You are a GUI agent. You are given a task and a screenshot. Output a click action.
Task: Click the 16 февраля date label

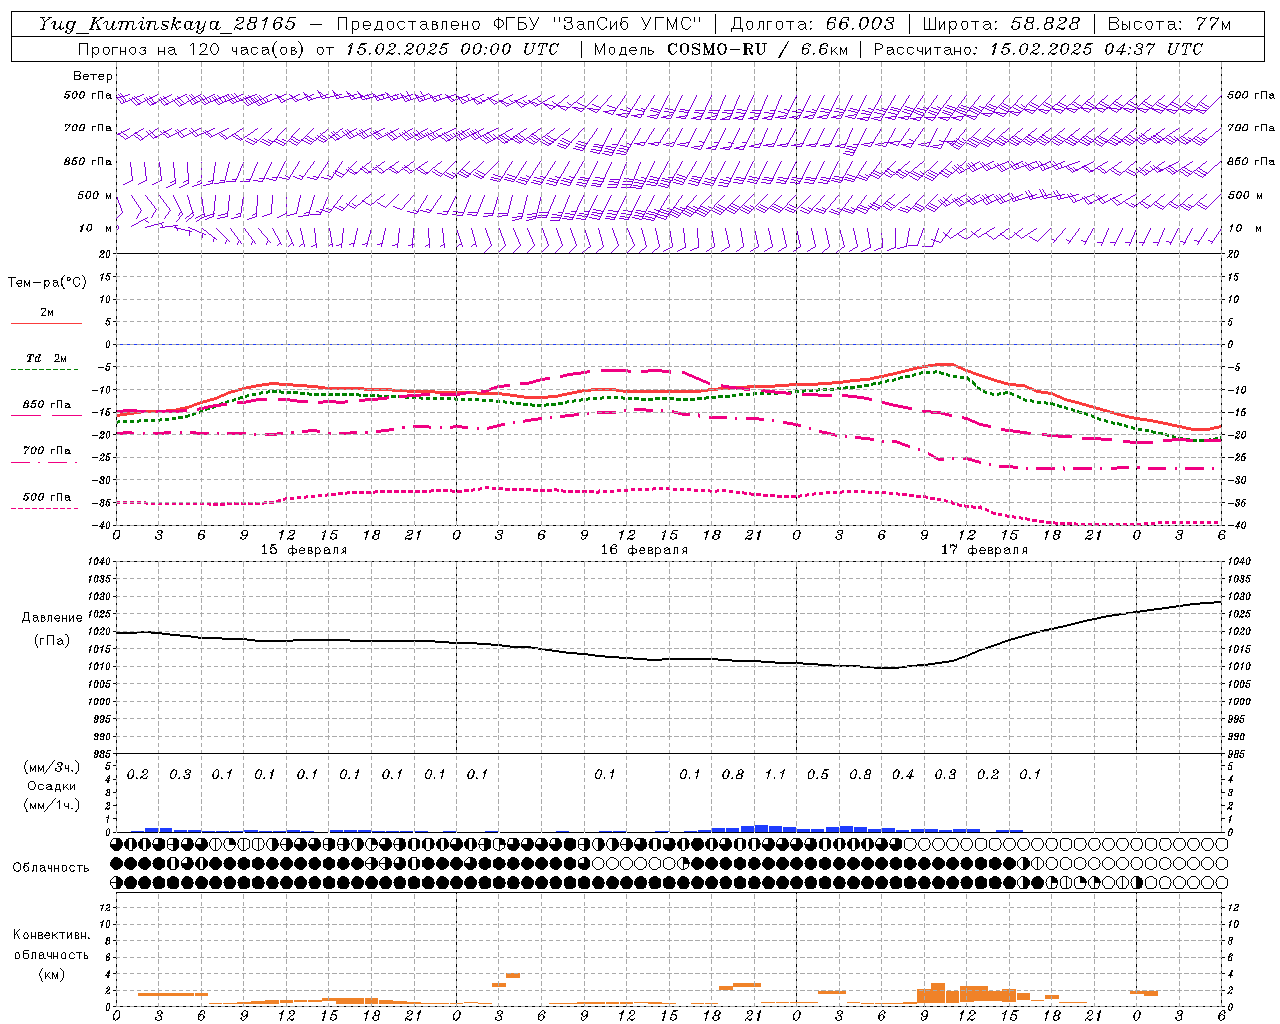[x=644, y=550]
